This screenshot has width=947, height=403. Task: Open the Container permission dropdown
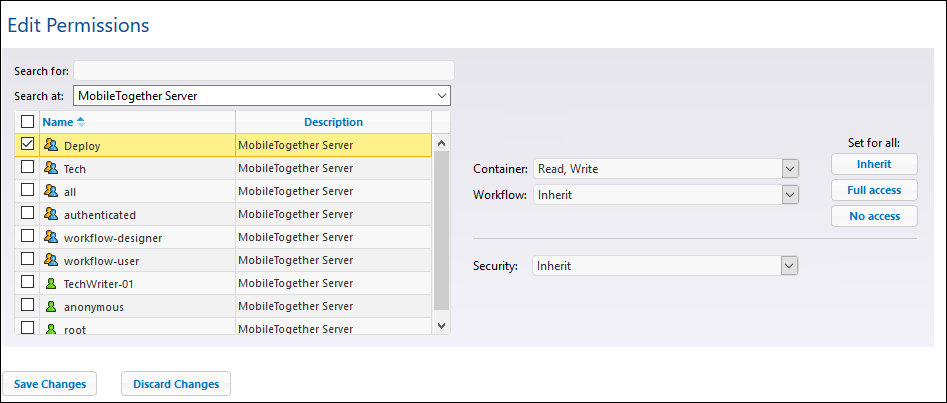[x=790, y=169]
